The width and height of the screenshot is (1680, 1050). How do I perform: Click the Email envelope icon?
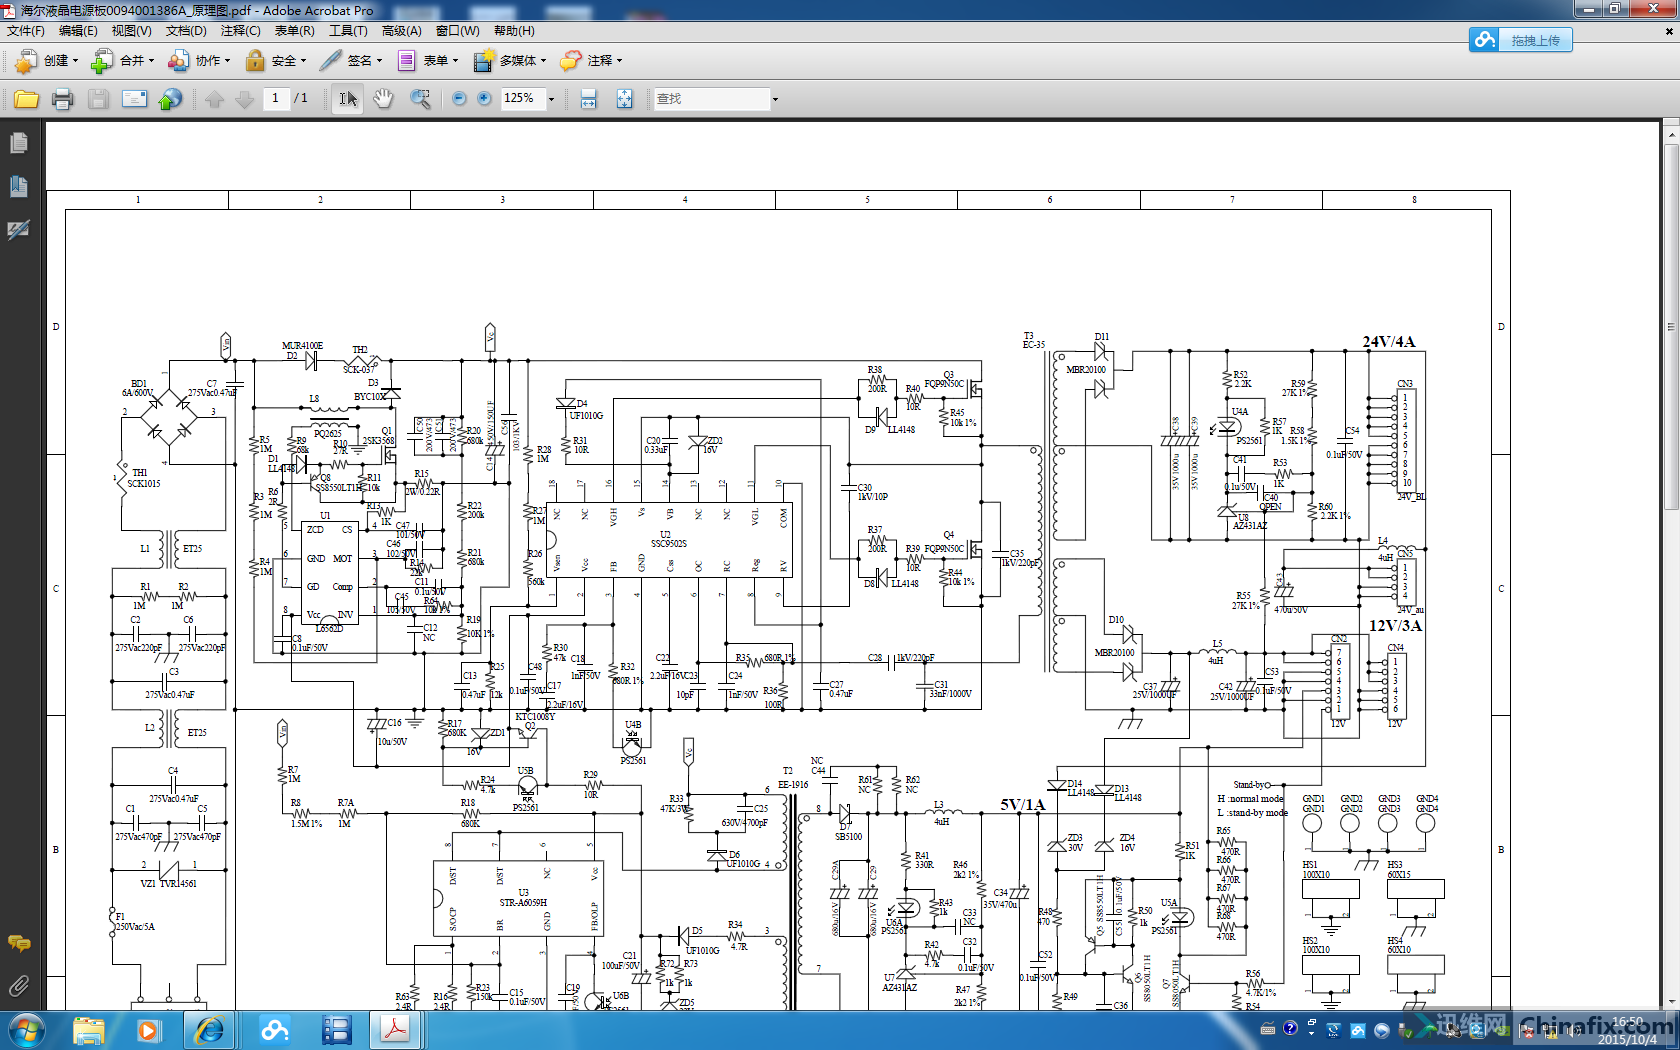tap(134, 99)
